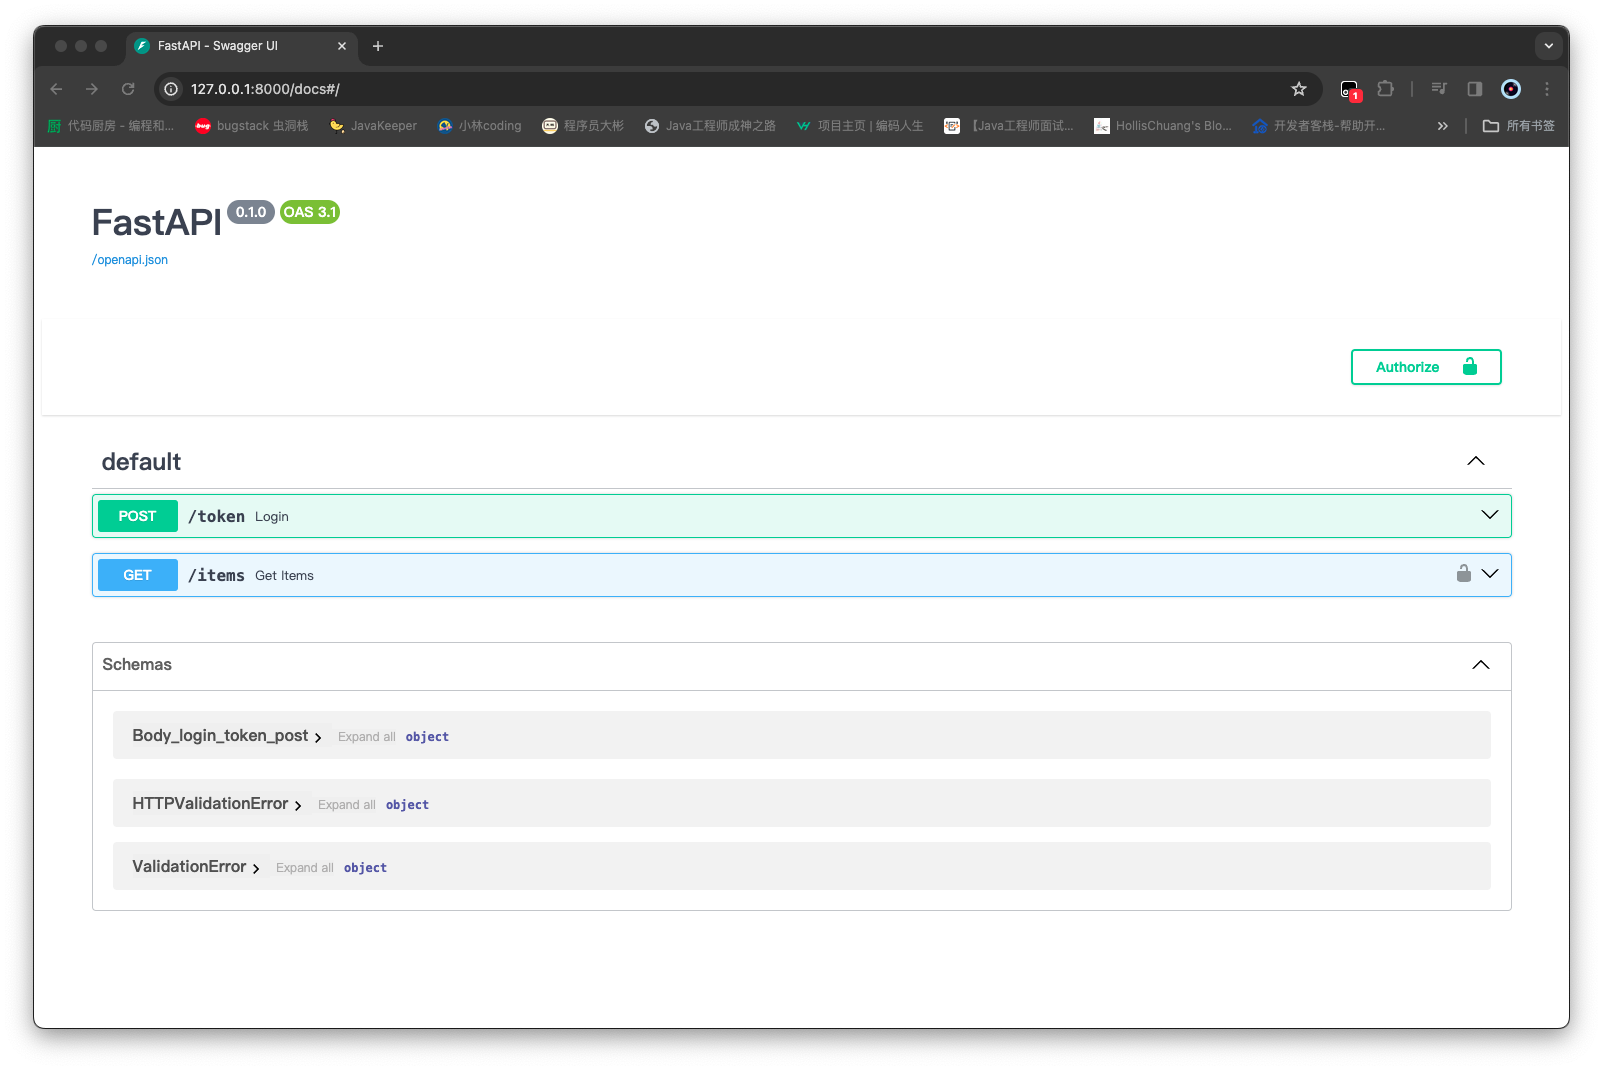Expand the GET /items operation arrow

(1490, 574)
